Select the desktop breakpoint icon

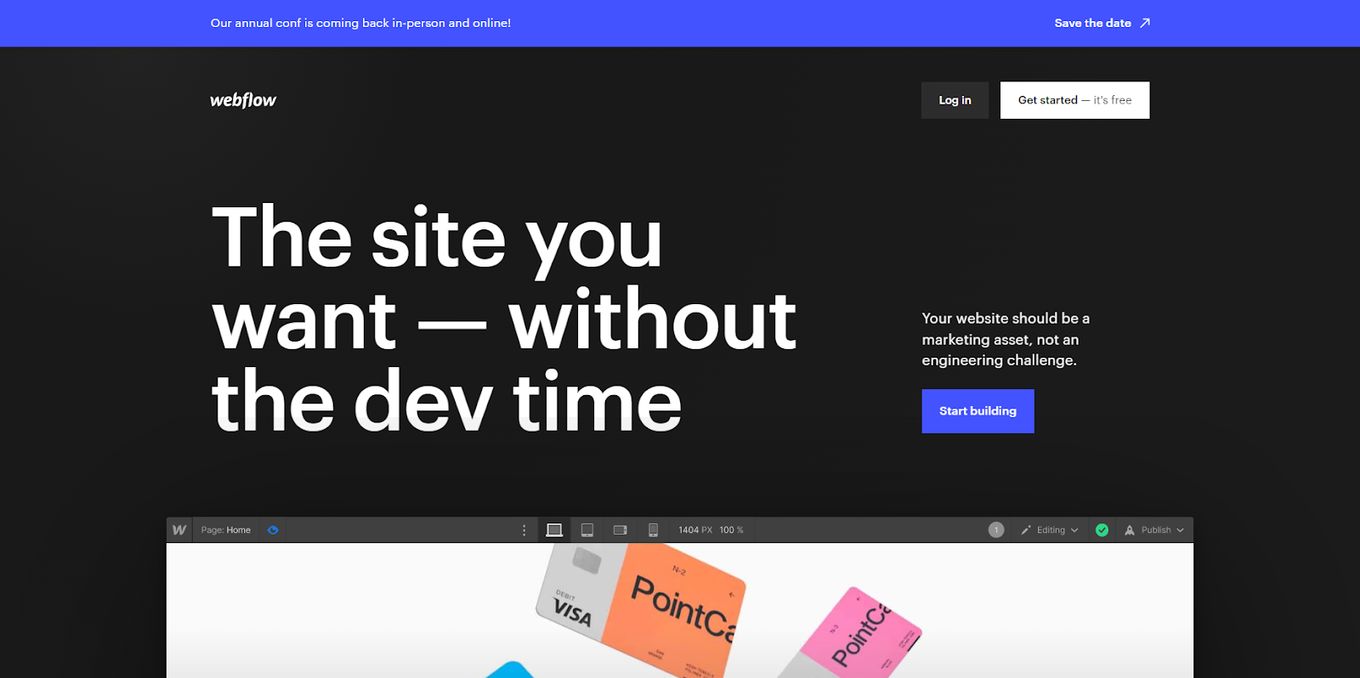[x=554, y=530]
